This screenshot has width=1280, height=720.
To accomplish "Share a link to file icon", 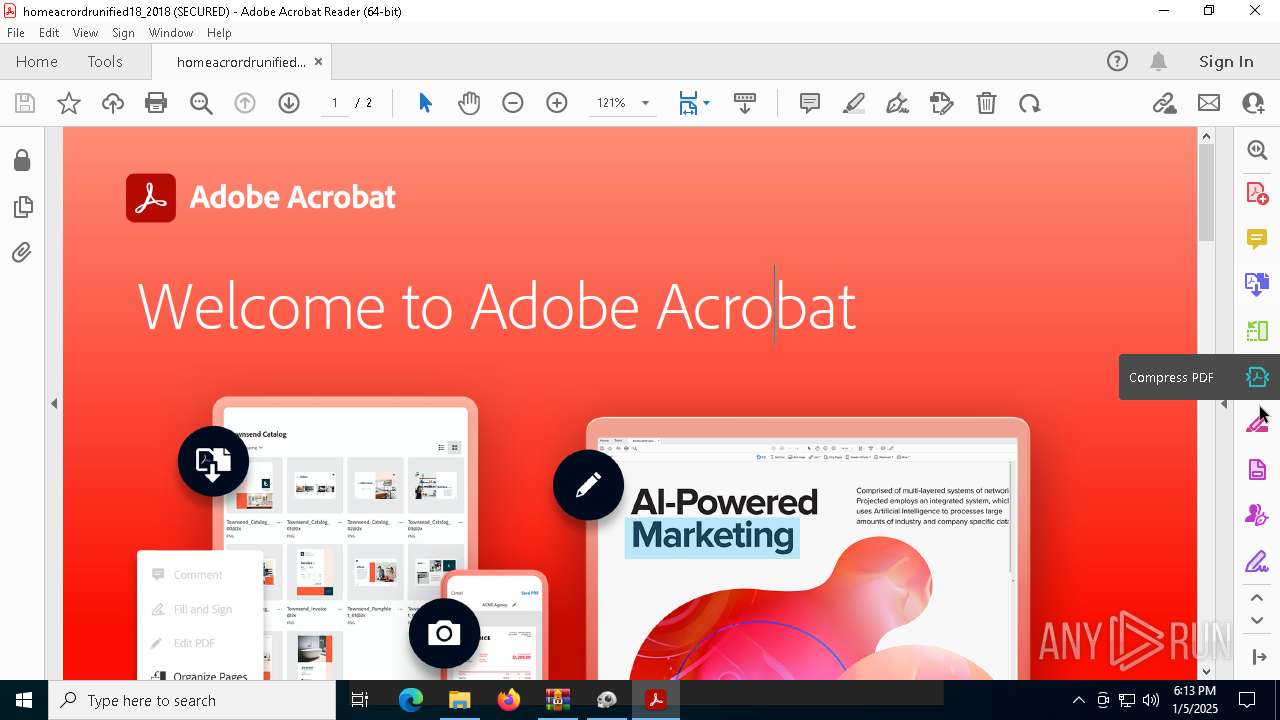I will click(1164, 103).
